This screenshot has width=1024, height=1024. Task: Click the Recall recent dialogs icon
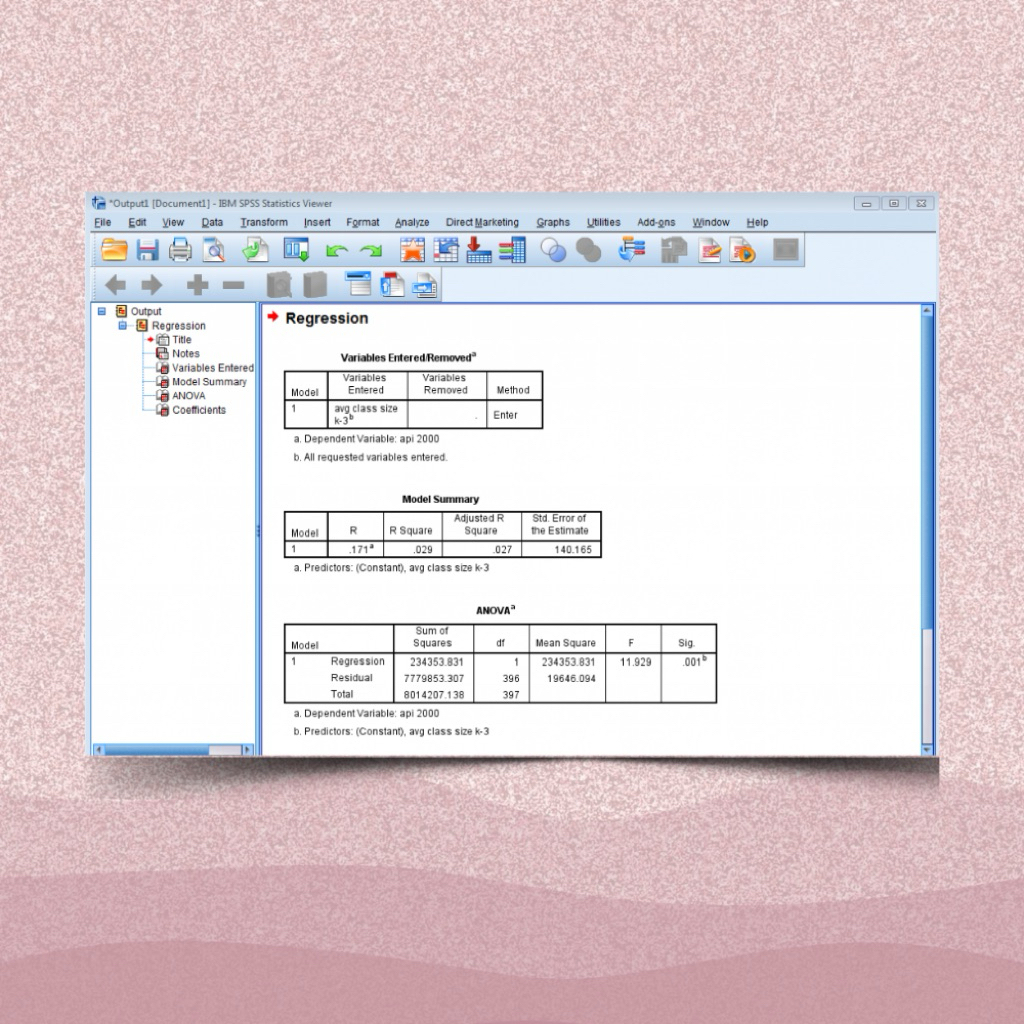pos(296,249)
